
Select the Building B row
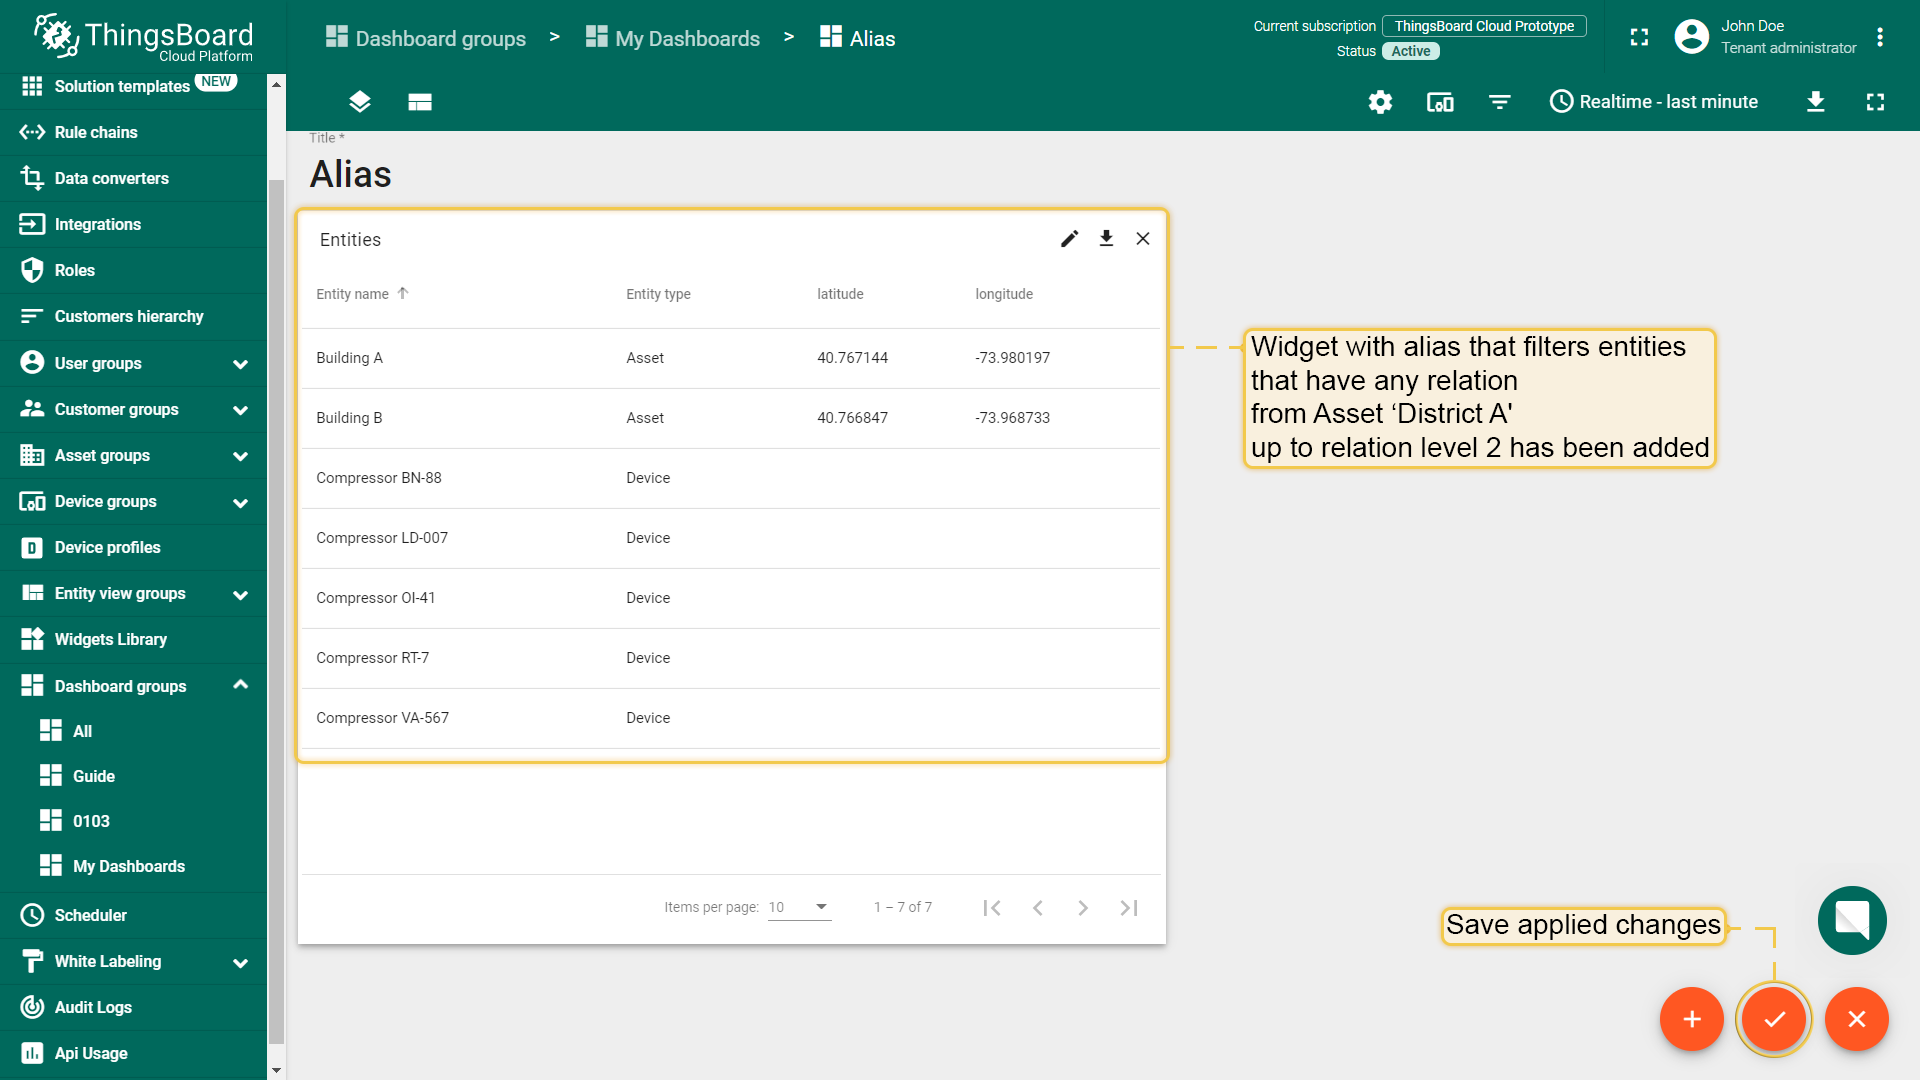tap(731, 418)
